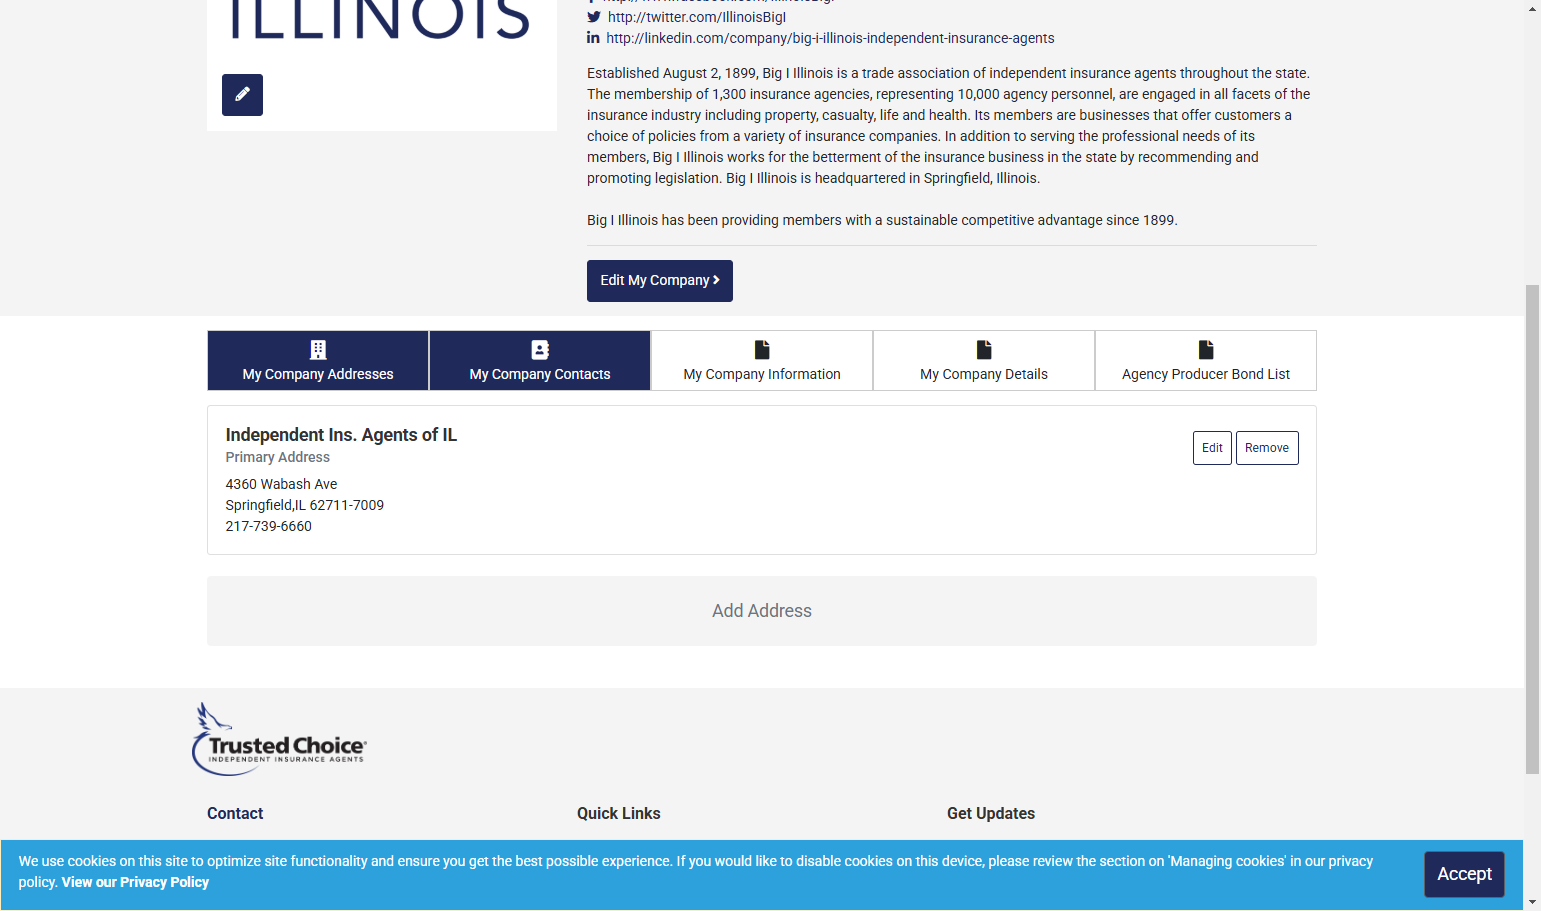Click the vertical scrollbar thumb
The width and height of the screenshot is (1541, 911).
pos(1532,529)
